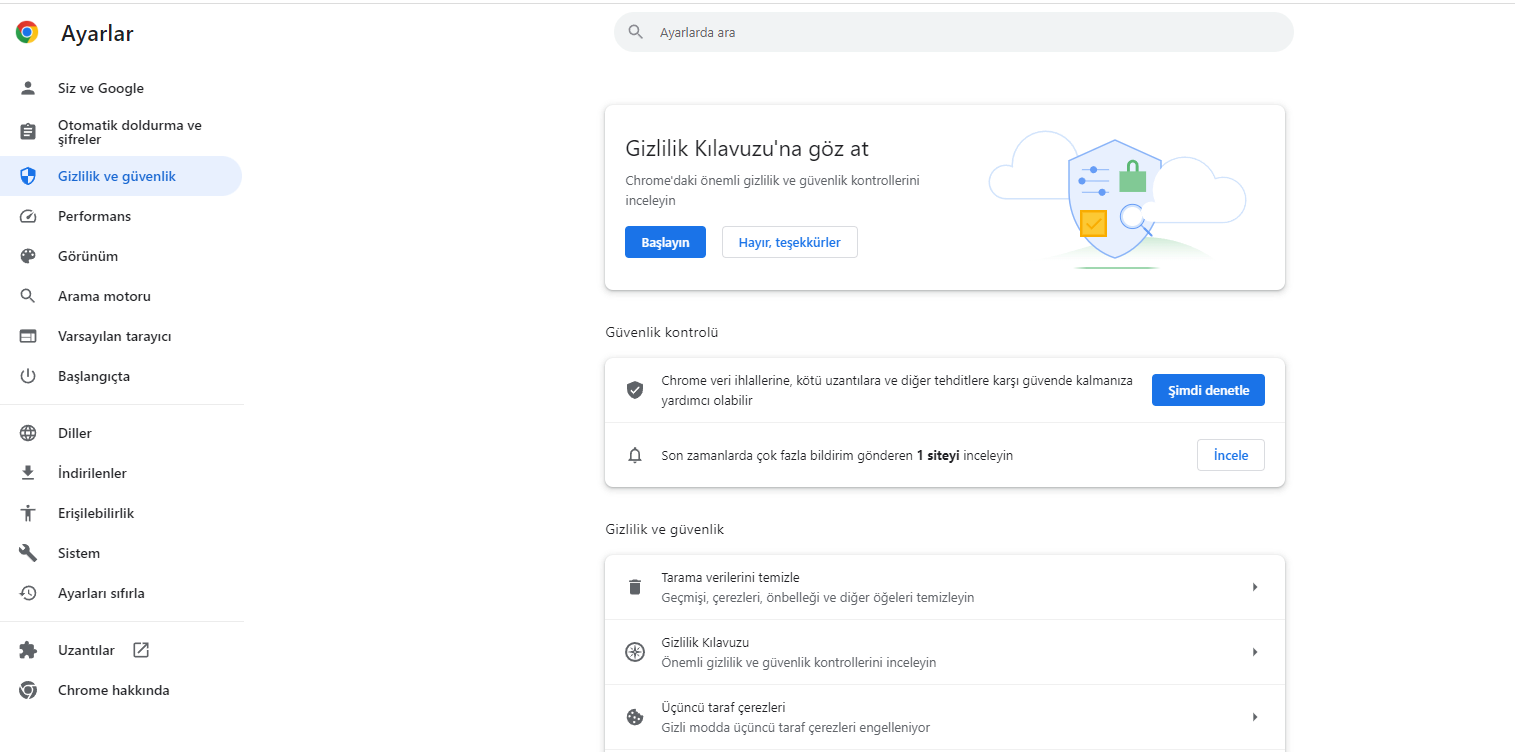Click the cookie icon for Üçüncü taraf çerezleri

point(635,717)
